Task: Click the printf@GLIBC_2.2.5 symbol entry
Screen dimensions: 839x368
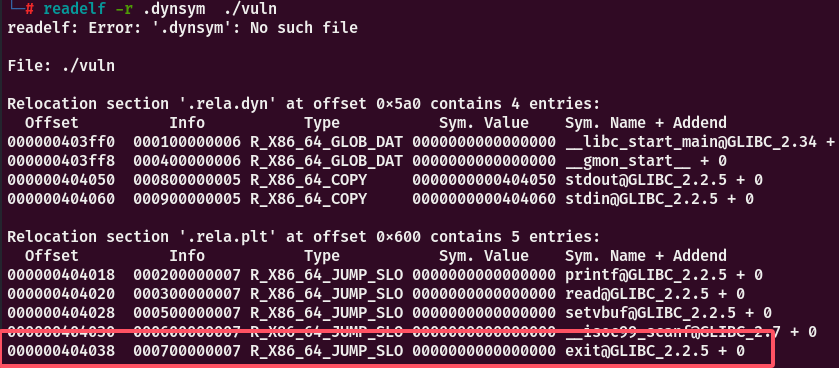Action: coord(646,275)
